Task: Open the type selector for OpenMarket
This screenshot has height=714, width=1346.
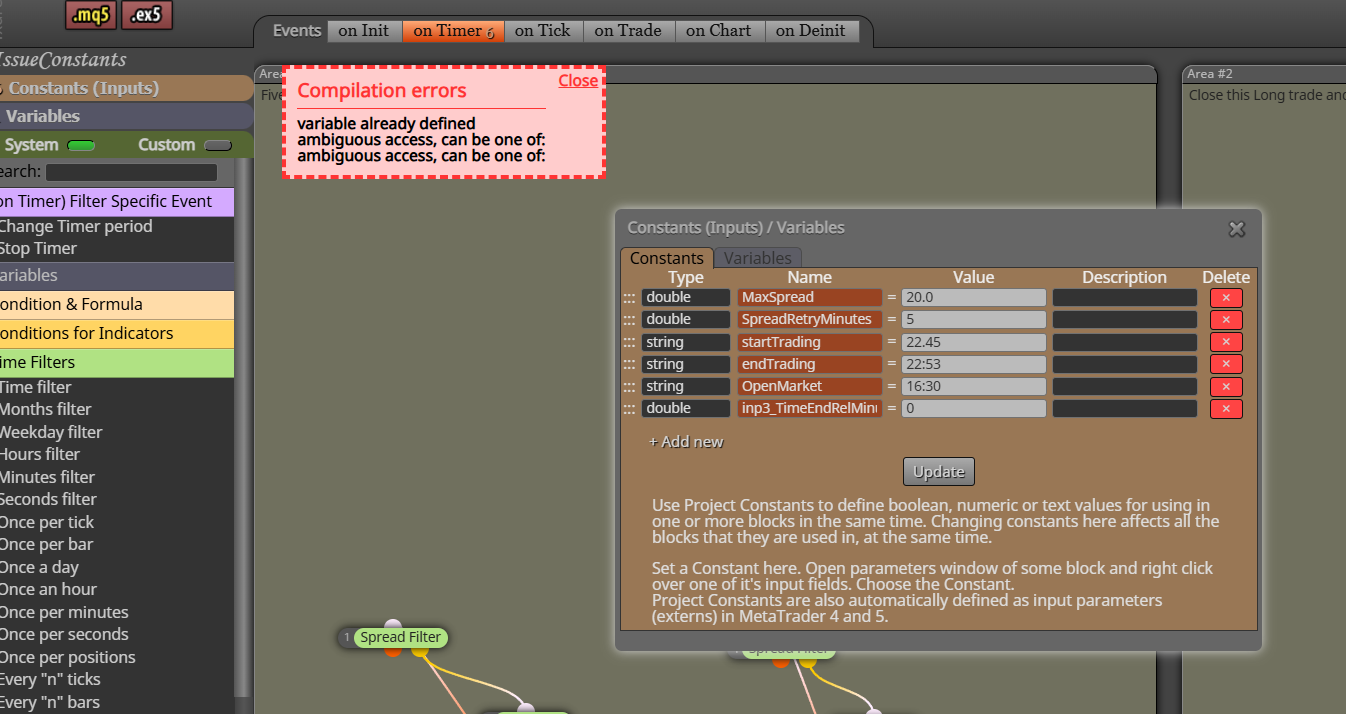Action: pyautogui.click(x=685, y=386)
